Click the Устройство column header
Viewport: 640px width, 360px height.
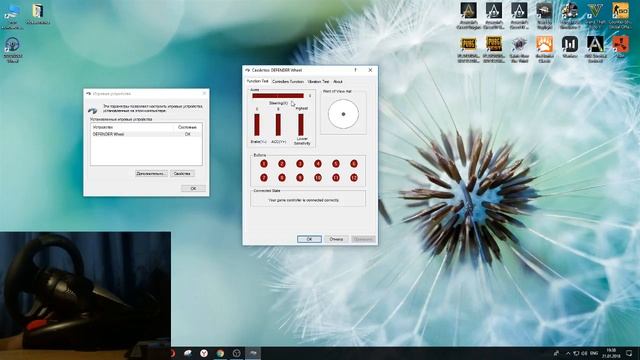(x=133, y=127)
